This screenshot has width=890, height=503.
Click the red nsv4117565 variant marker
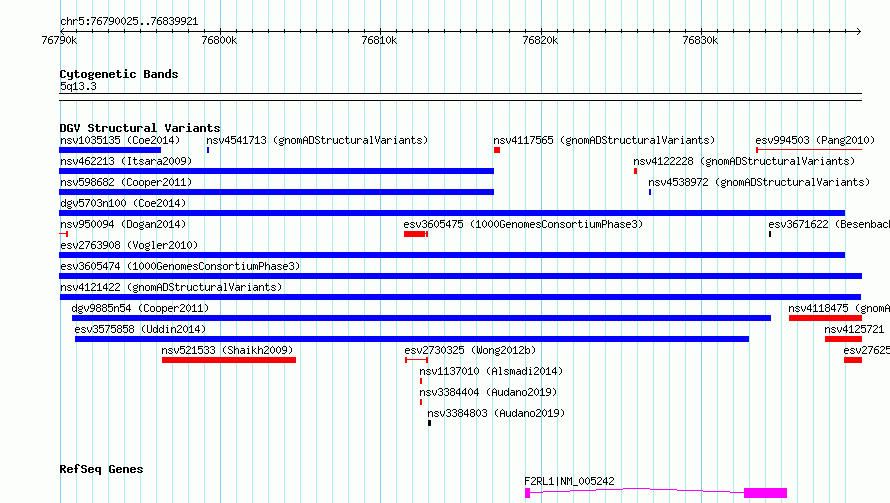click(497, 150)
